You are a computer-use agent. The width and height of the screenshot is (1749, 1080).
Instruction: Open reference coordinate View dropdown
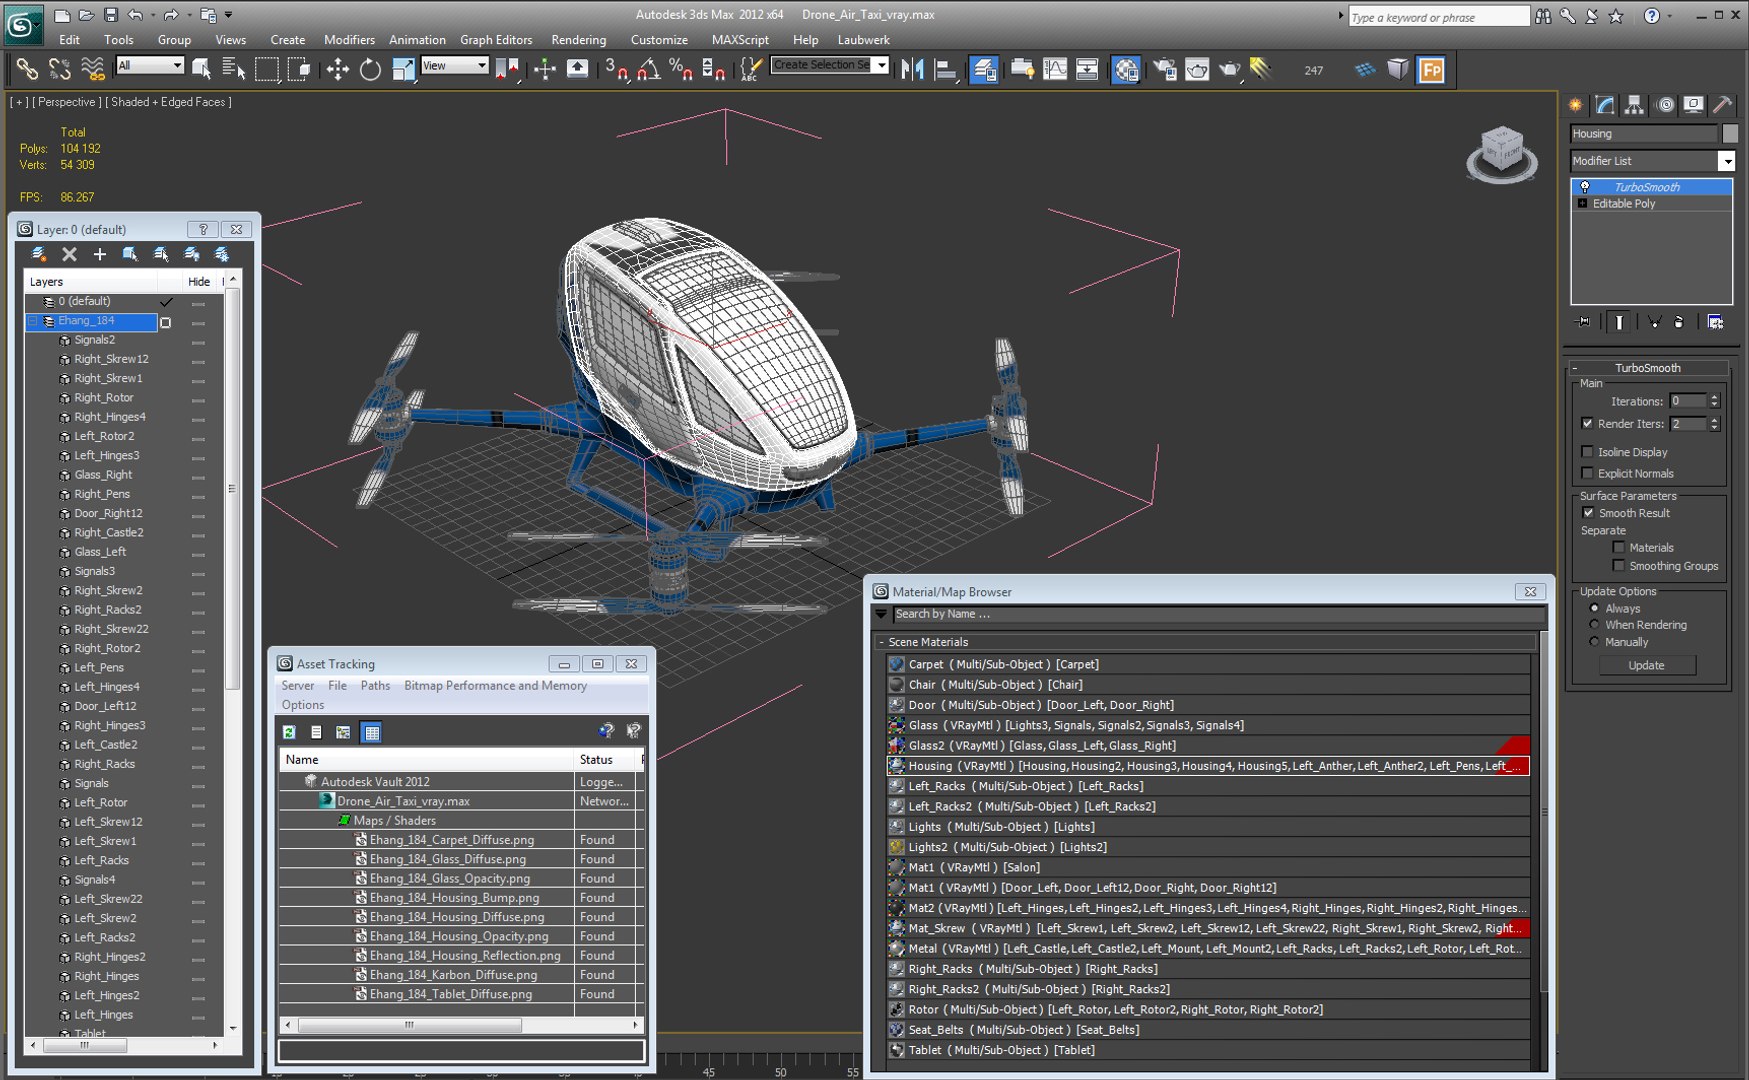click(x=482, y=65)
